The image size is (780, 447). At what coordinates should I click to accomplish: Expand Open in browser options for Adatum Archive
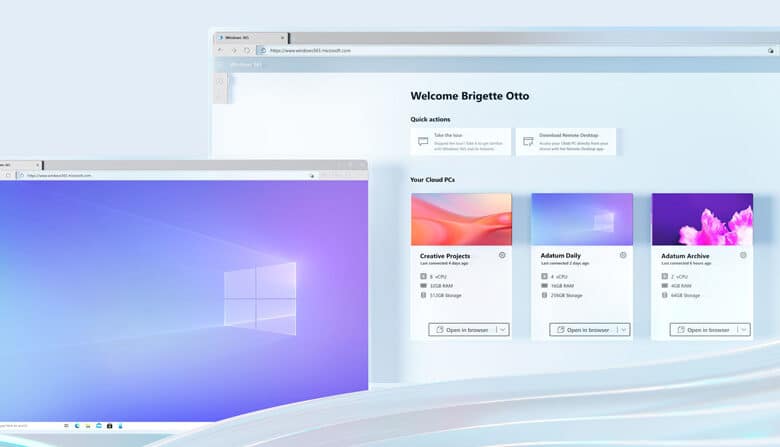coord(744,330)
